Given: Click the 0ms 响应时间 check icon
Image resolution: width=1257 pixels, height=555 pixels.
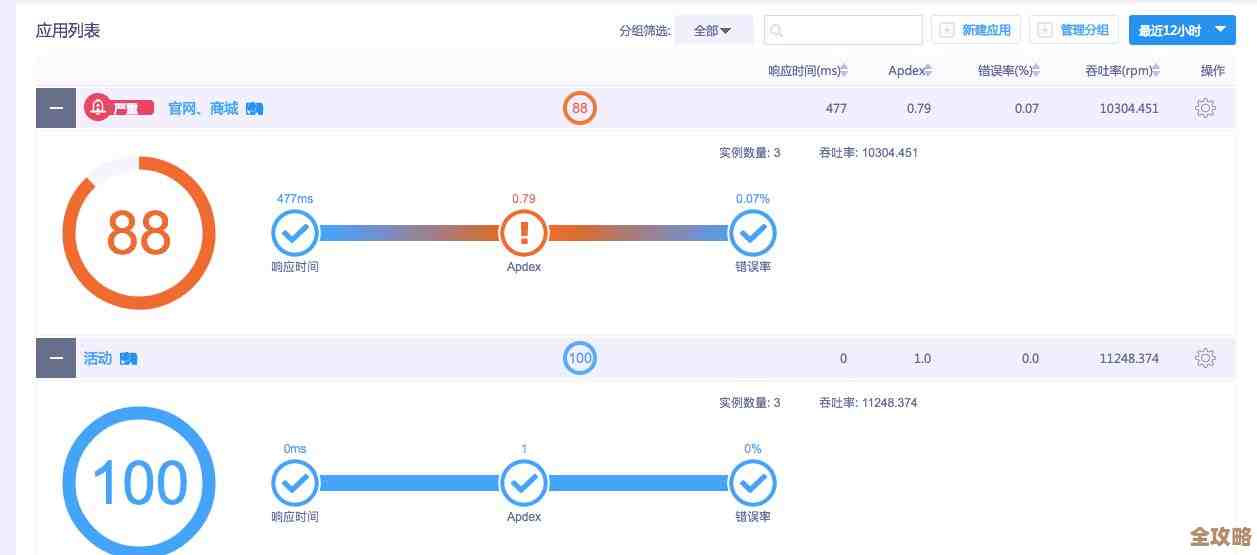Looking at the screenshot, I should pos(295,484).
